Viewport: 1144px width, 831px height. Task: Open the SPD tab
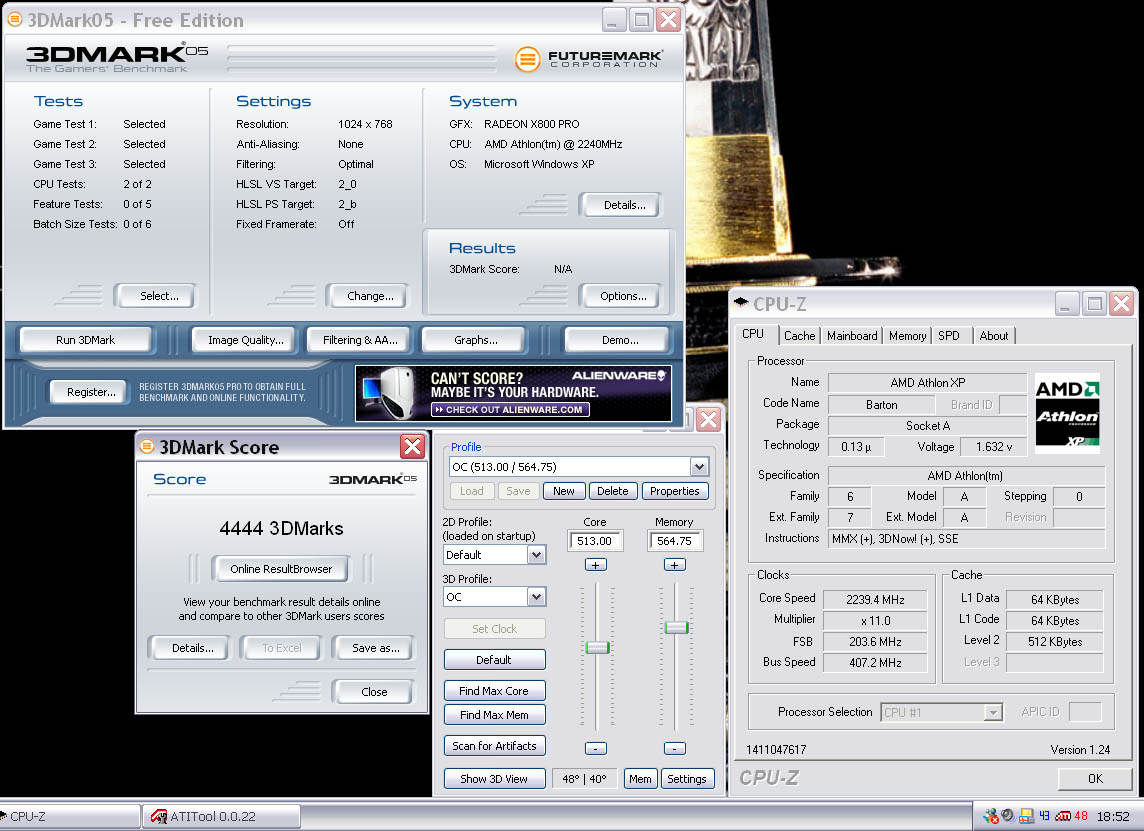tap(948, 336)
